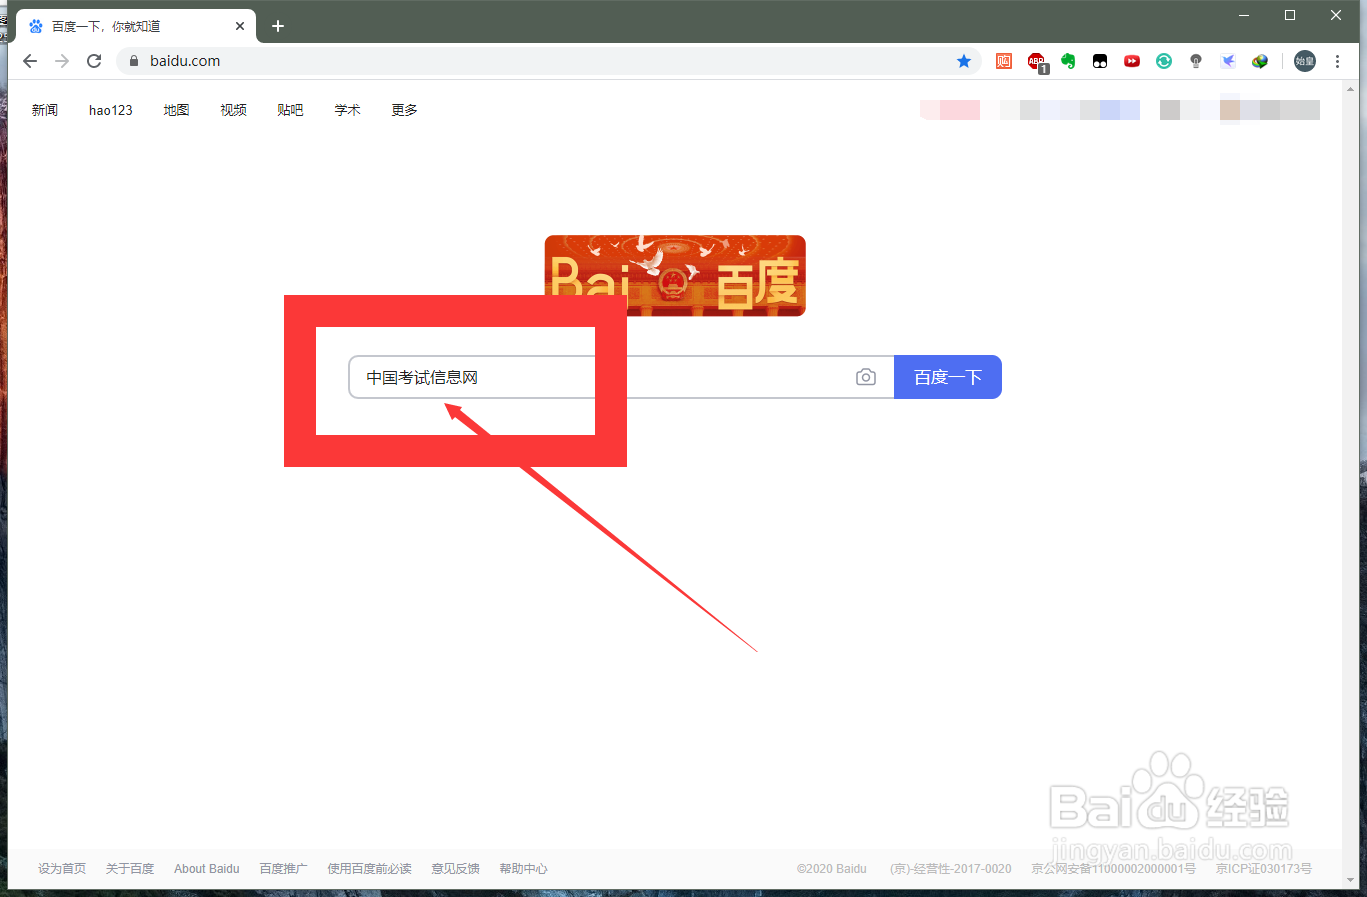The image size is (1367, 897).
Task: Click the scrollbar down arrow
Action: coord(1351,881)
